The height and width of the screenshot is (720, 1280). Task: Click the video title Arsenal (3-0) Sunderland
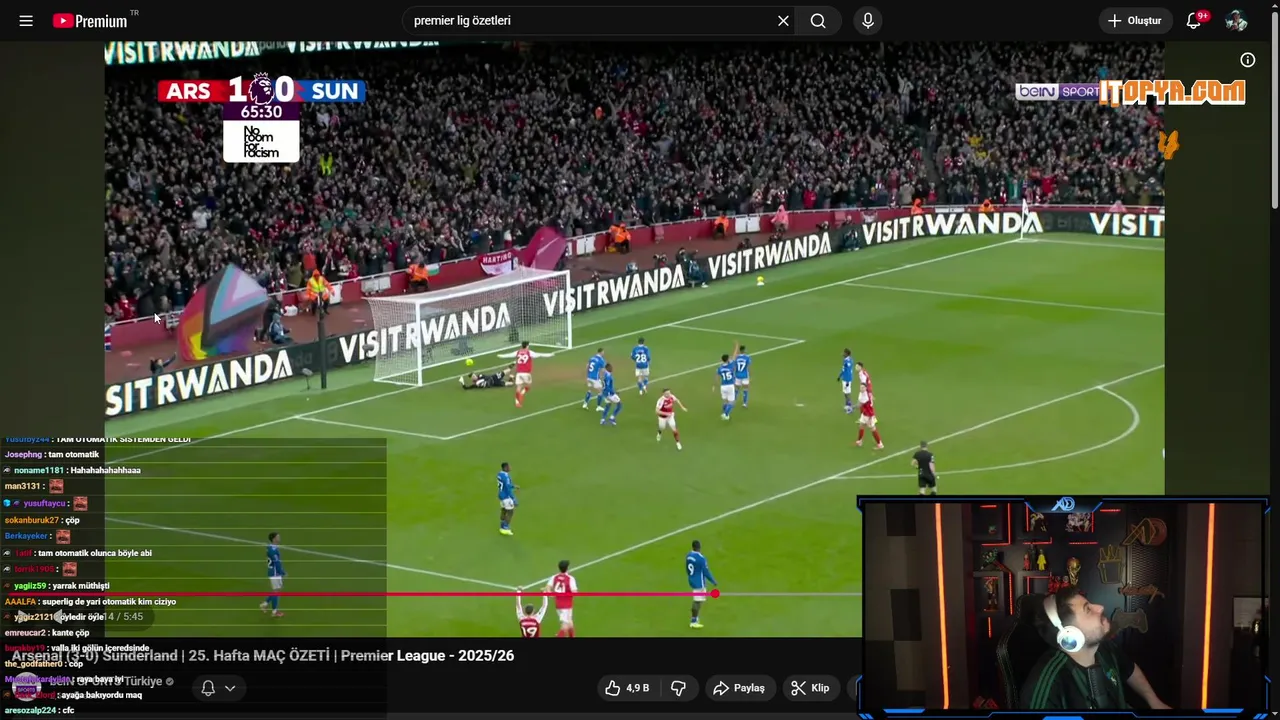tap(263, 656)
